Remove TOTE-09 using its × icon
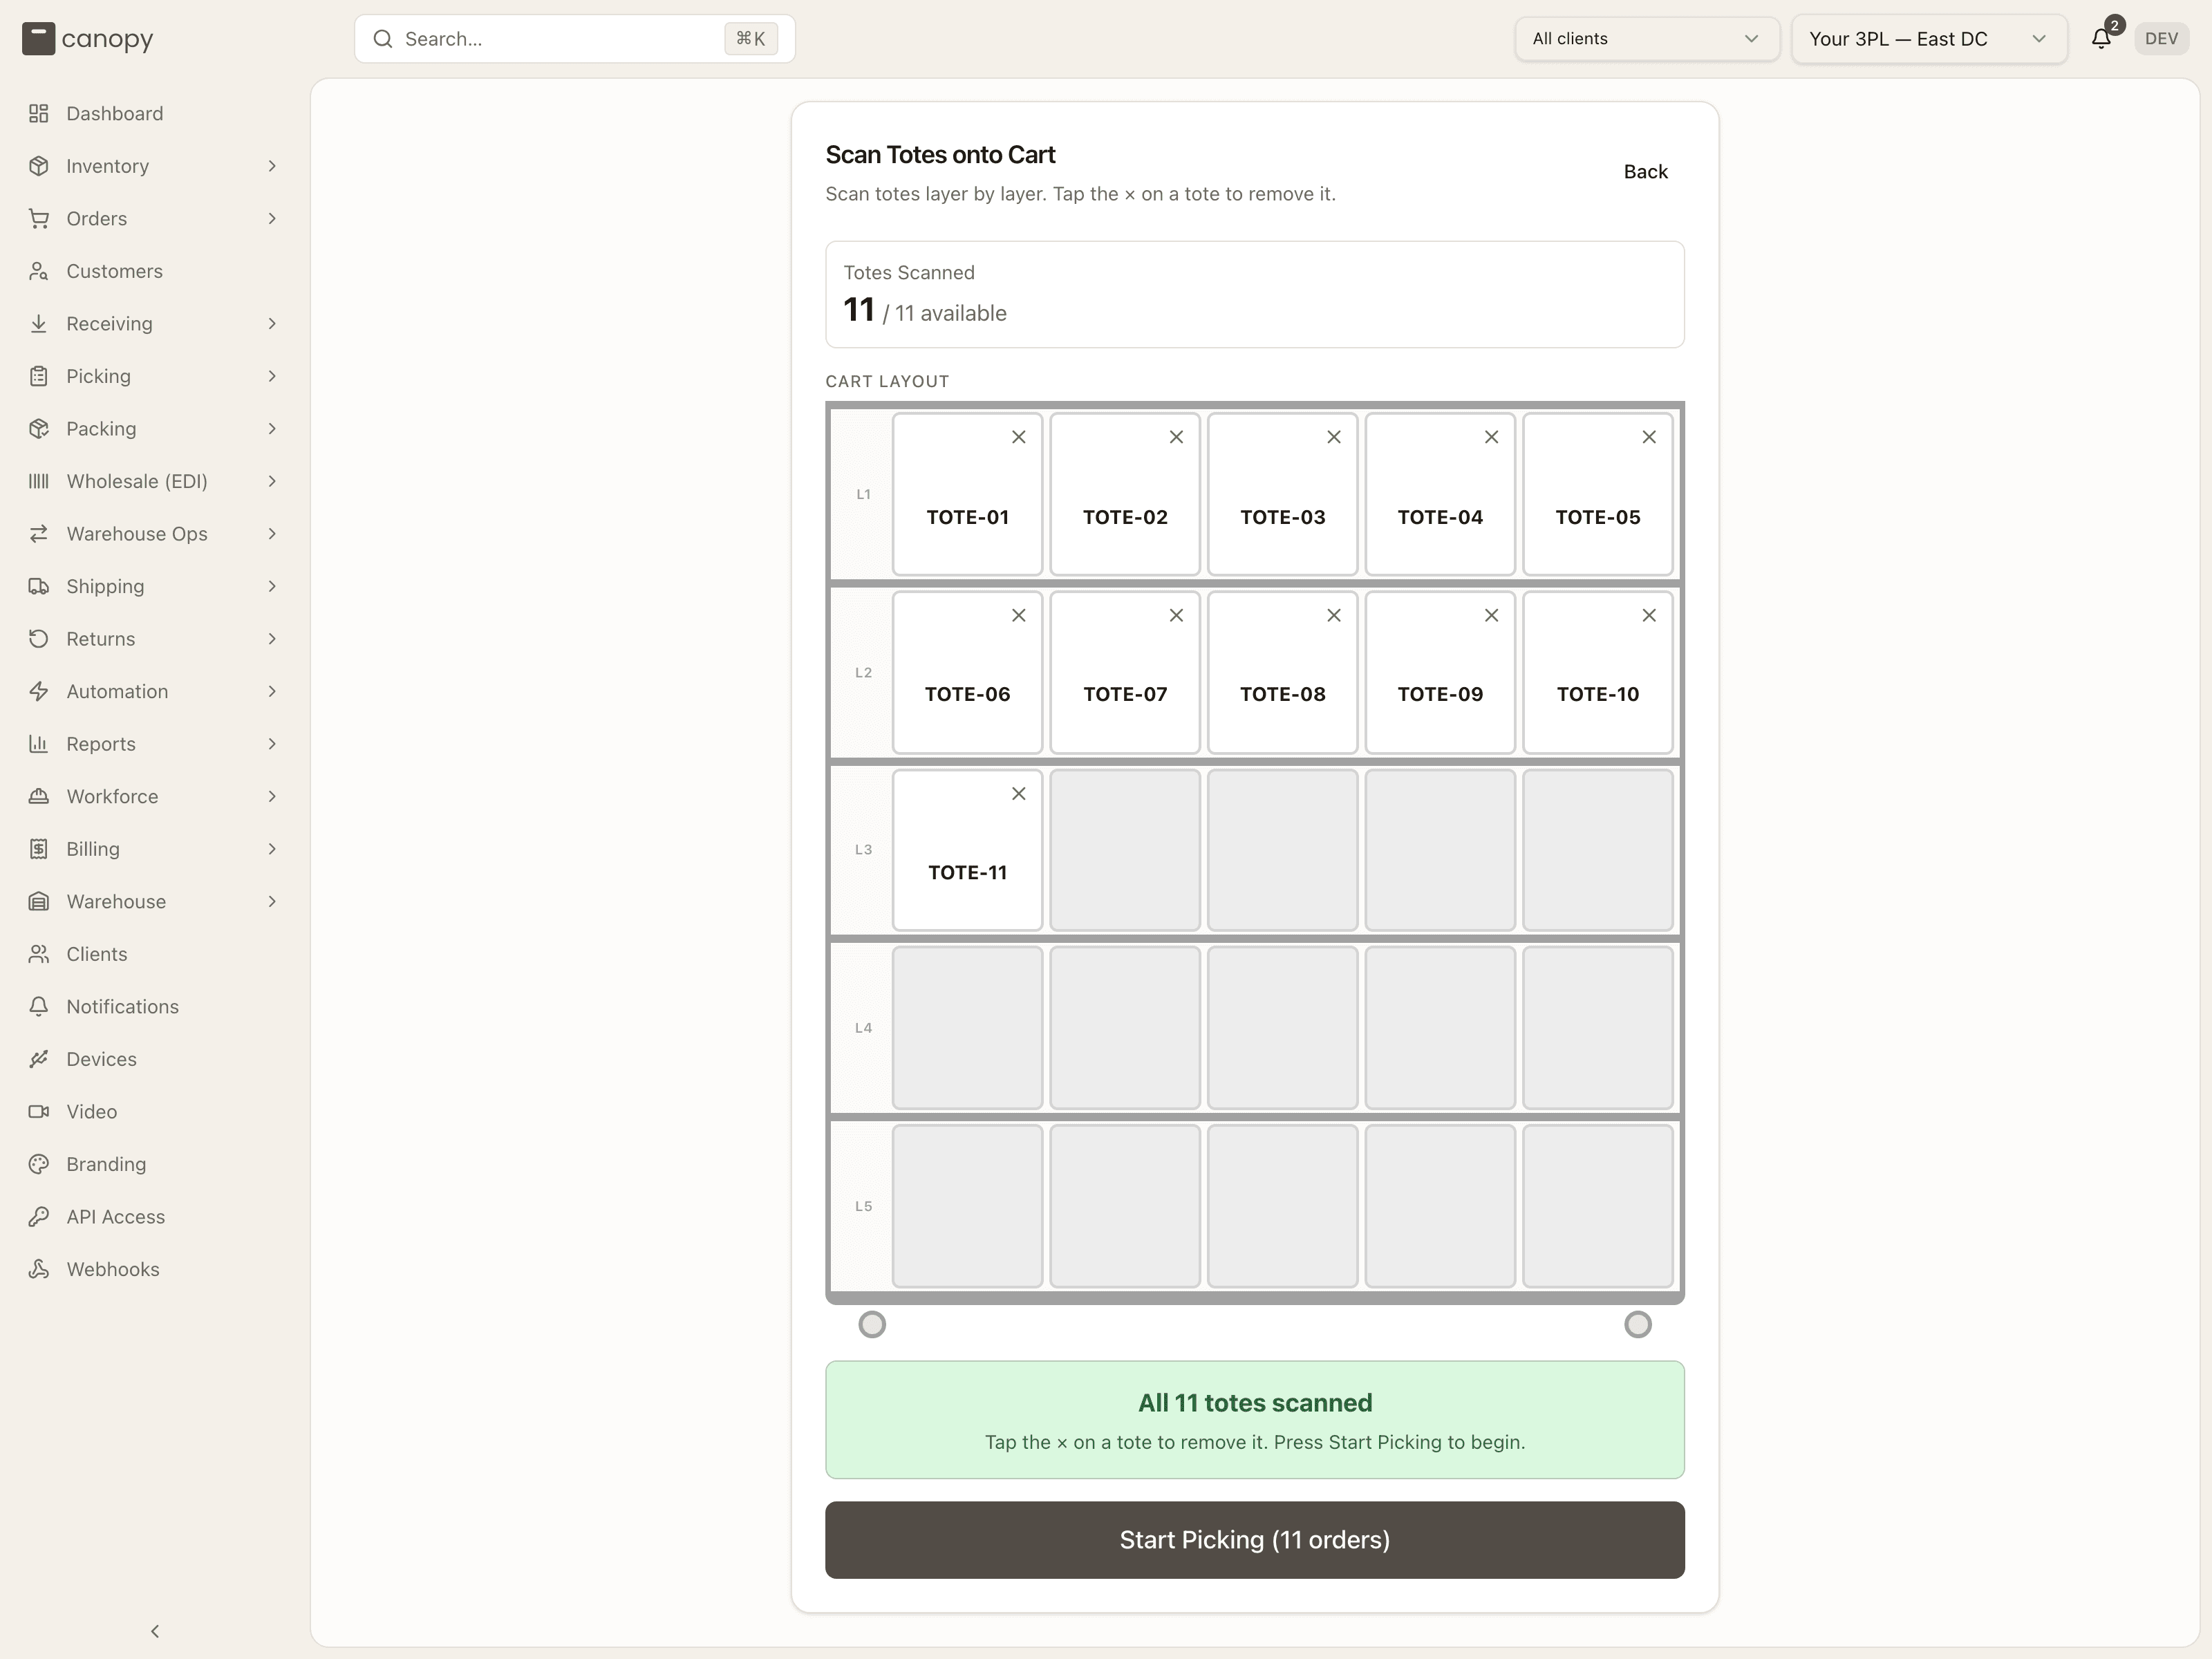 (1491, 615)
